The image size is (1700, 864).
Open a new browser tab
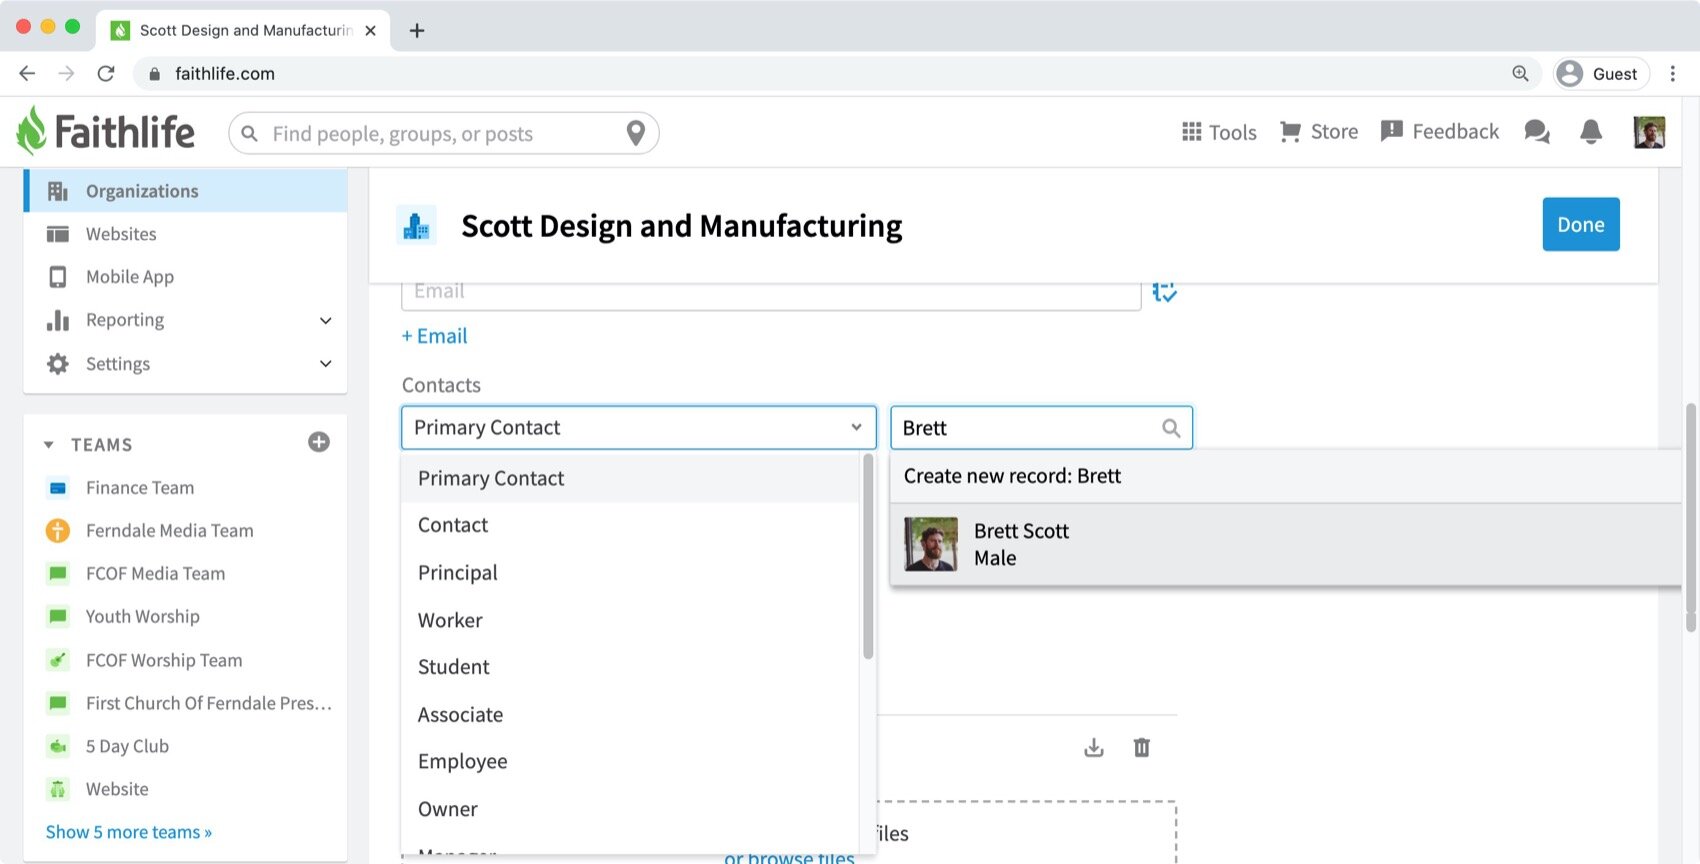point(417,30)
